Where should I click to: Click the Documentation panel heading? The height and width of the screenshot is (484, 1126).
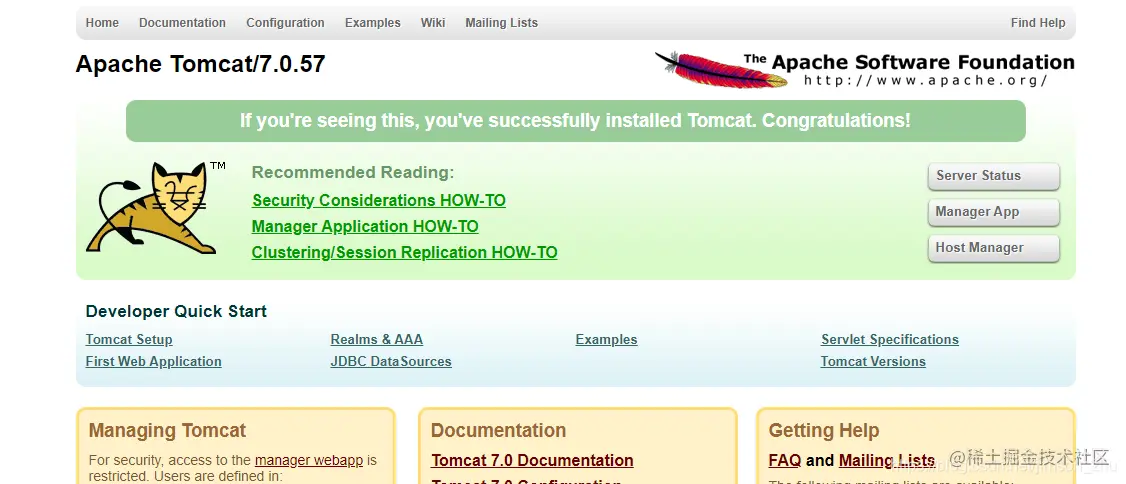tap(498, 431)
